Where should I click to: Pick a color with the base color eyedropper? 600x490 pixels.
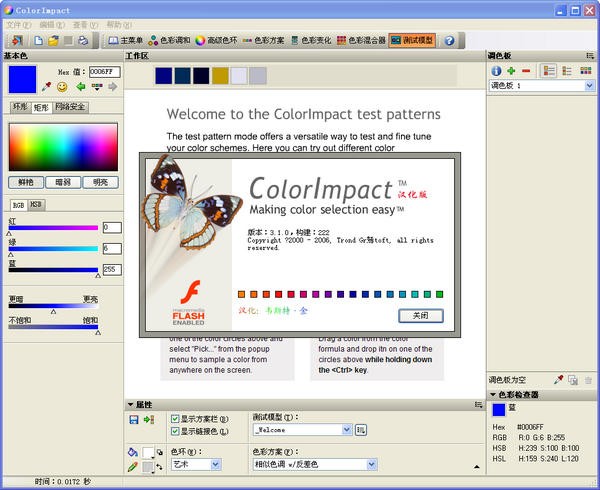click(x=47, y=86)
